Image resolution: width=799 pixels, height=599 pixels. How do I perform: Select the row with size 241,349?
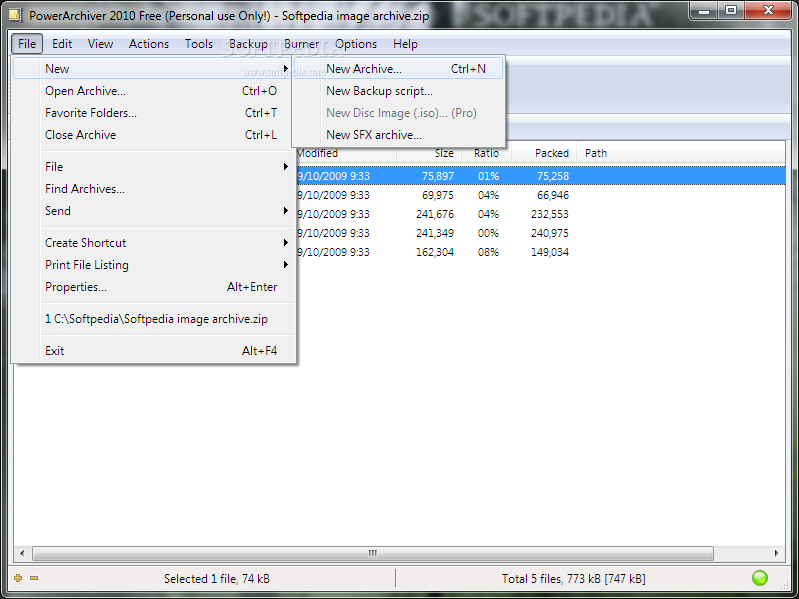tap(540, 233)
